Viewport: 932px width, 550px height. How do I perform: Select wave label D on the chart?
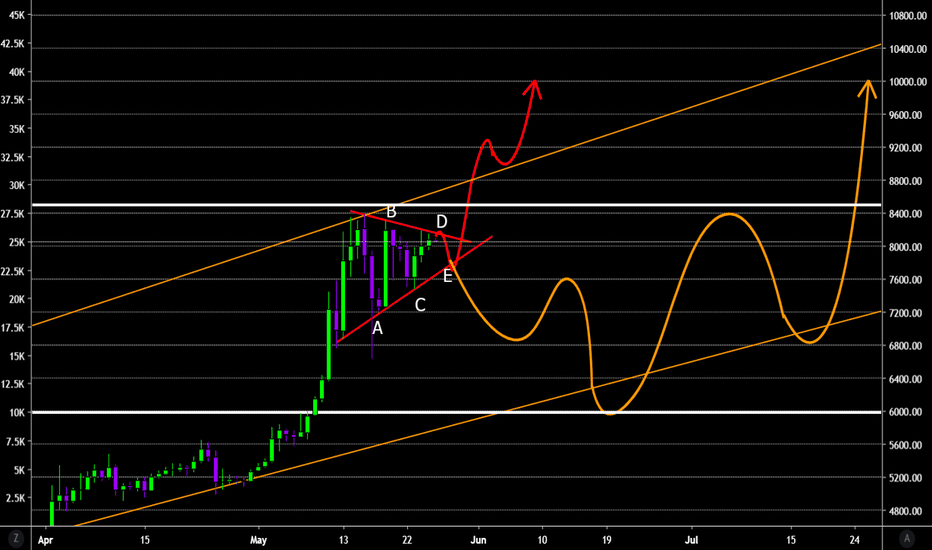coord(442,222)
